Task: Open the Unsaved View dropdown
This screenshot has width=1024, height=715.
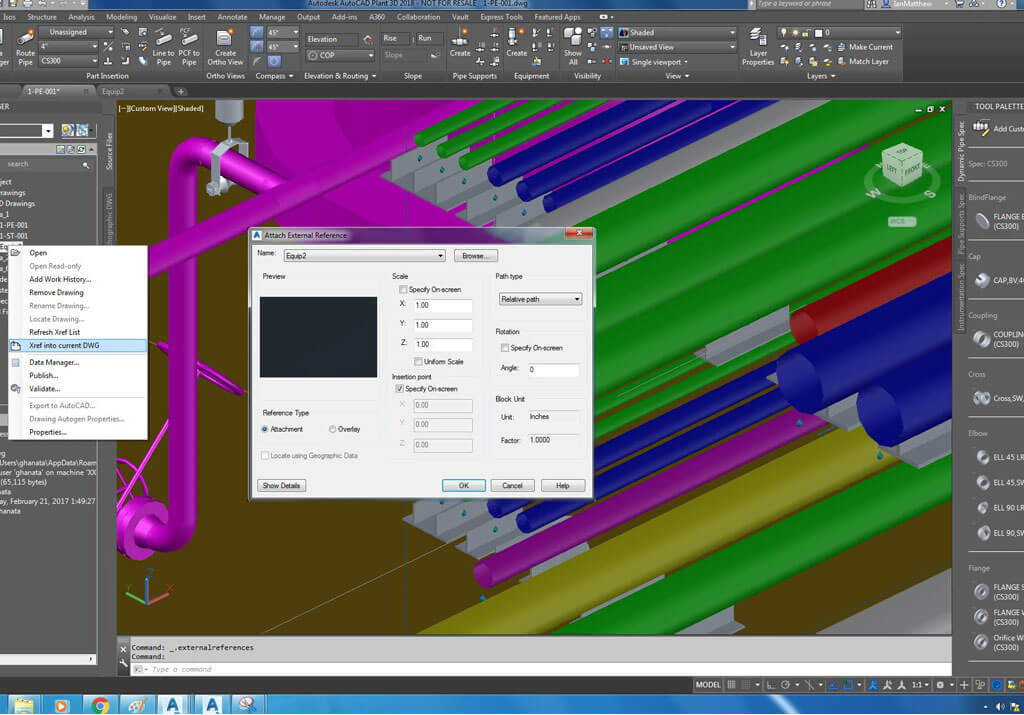Action: 677,47
